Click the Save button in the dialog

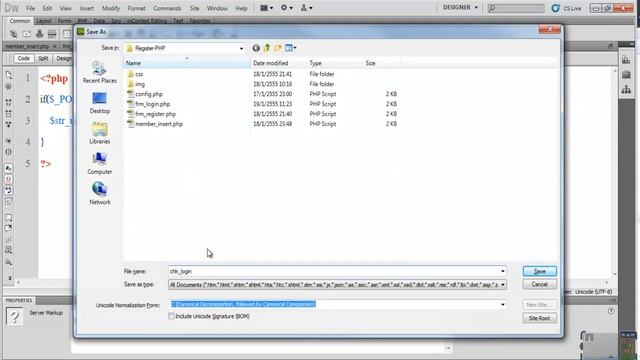click(539, 271)
